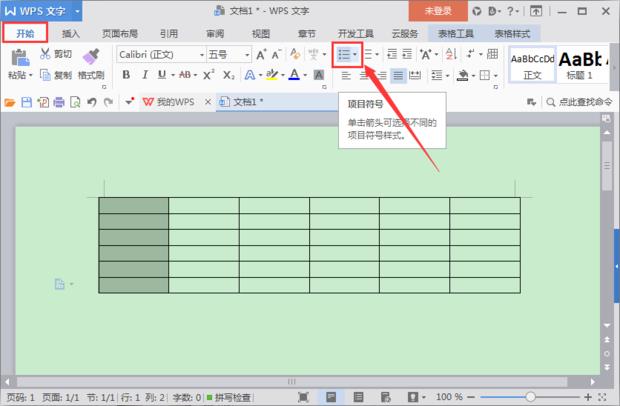Decrease font size with the A- icon
This screenshot has height=406, width=620.
[276, 54]
